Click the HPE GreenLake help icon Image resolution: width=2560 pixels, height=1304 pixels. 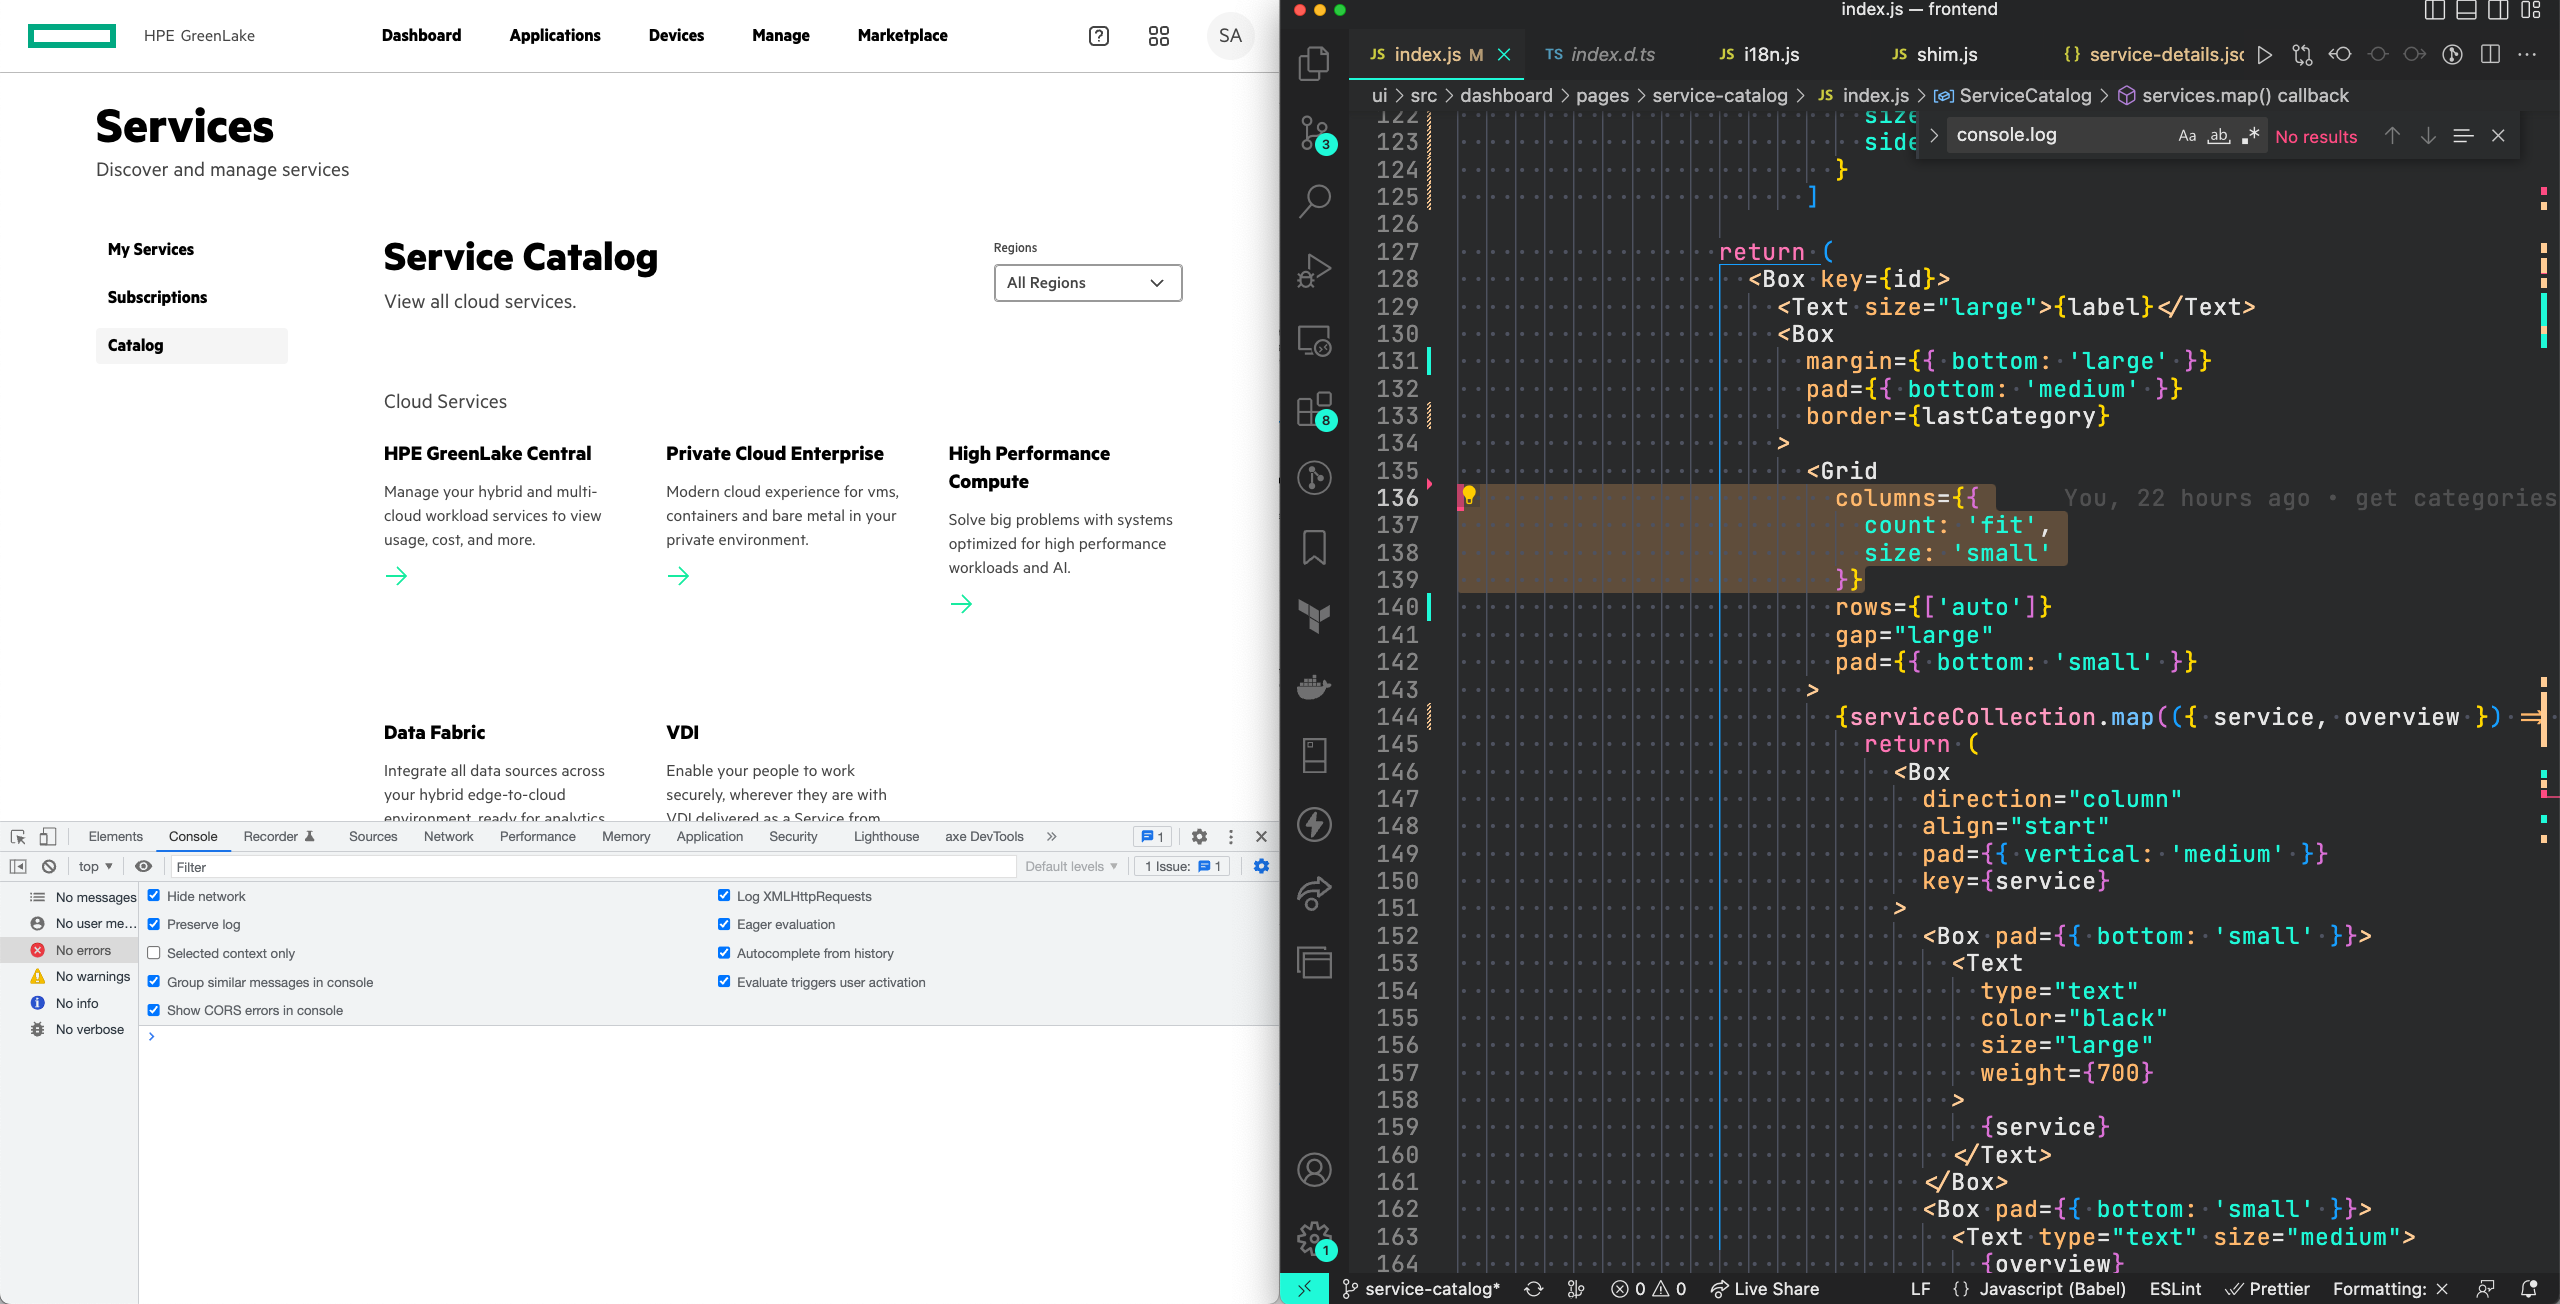[1098, 36]
